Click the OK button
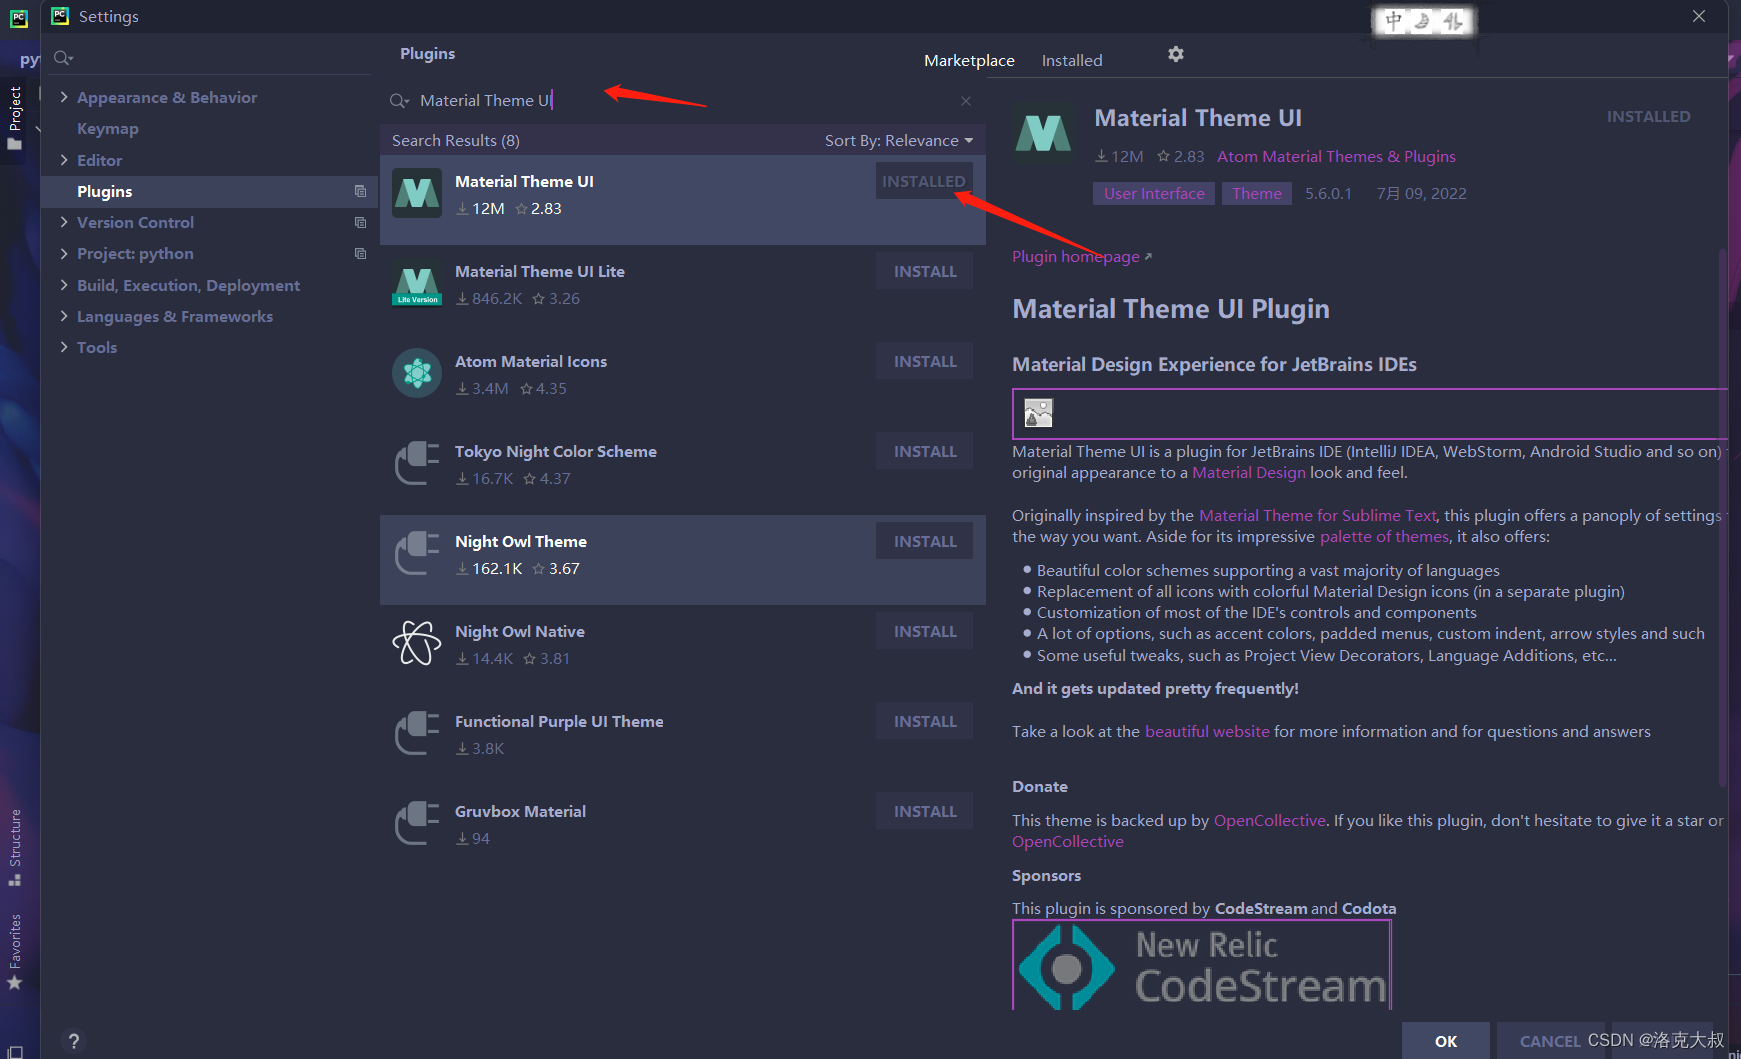This screenshot has height=1059, width=1741. (x=1445, y=1040)
